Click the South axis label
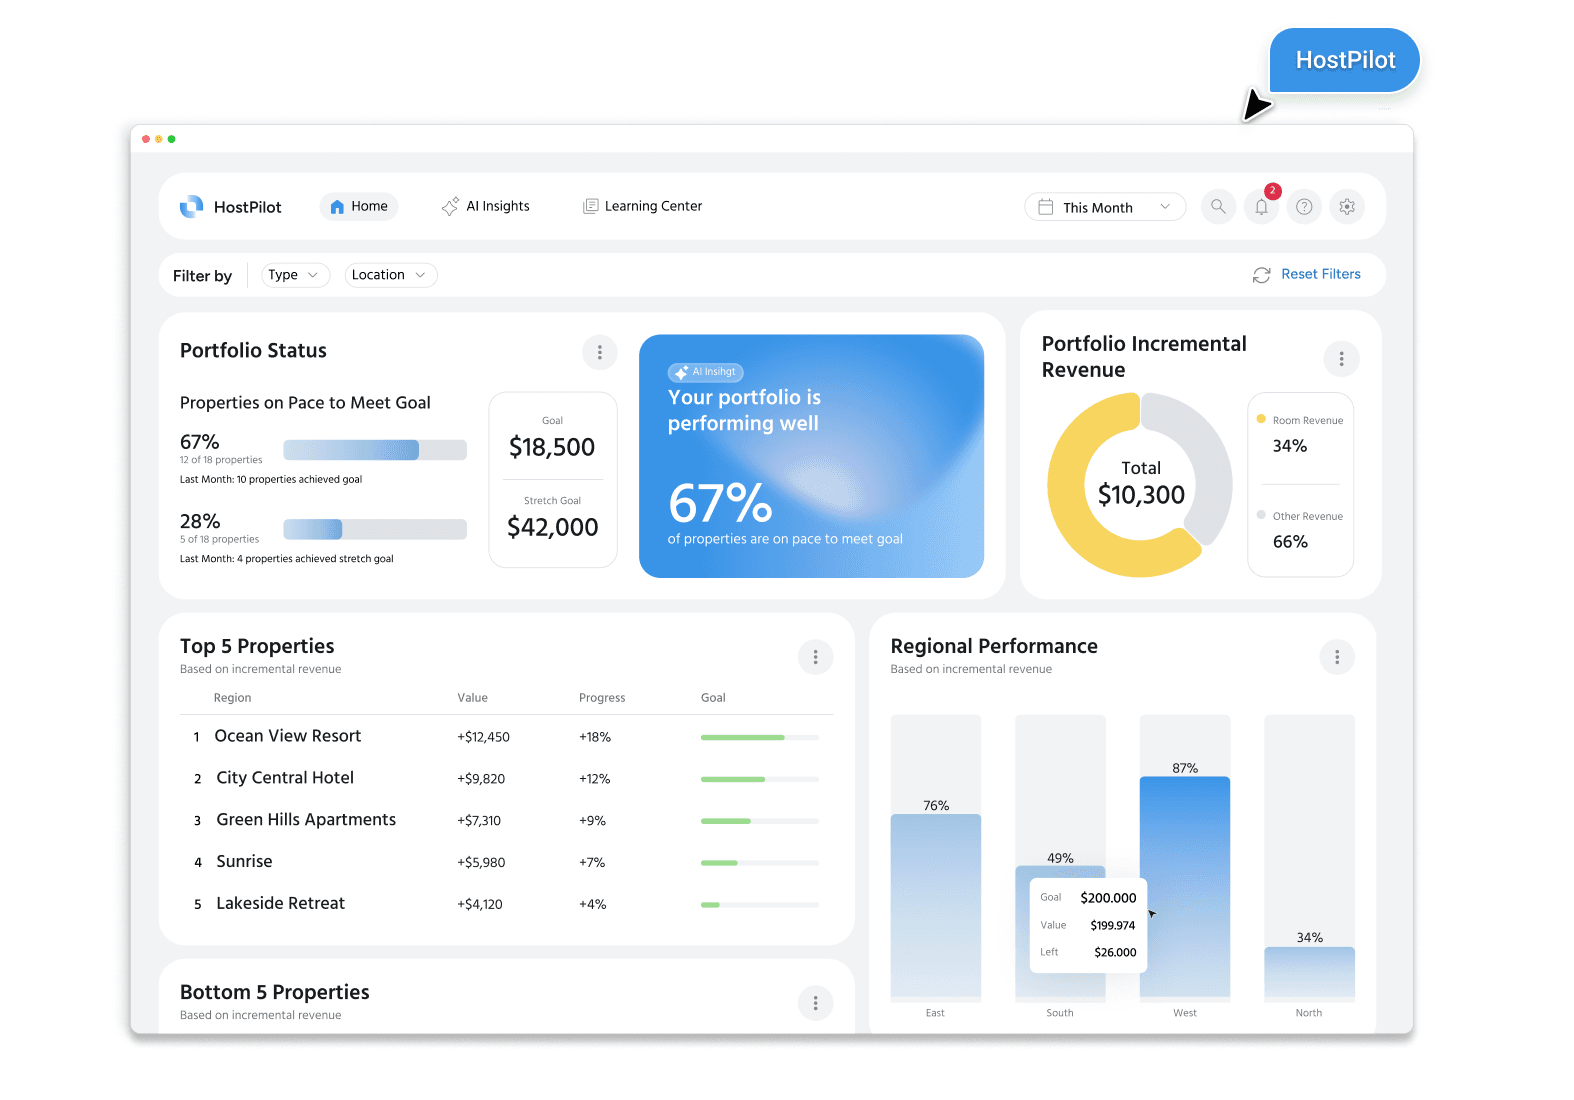The image size is (1574, 1100). pos(1060,1013)
